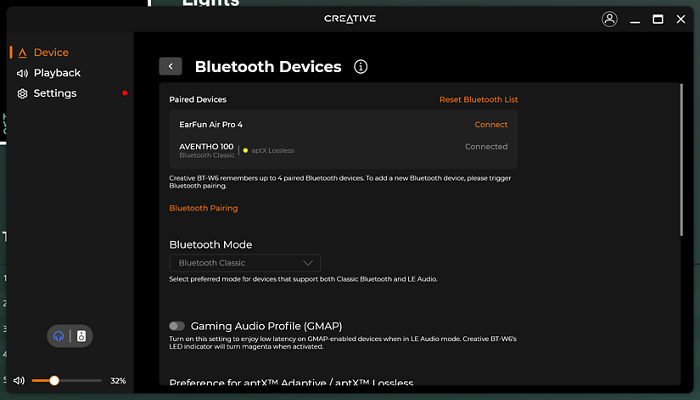Select the AVENTHO 100 paired device row

click(343, 150)
